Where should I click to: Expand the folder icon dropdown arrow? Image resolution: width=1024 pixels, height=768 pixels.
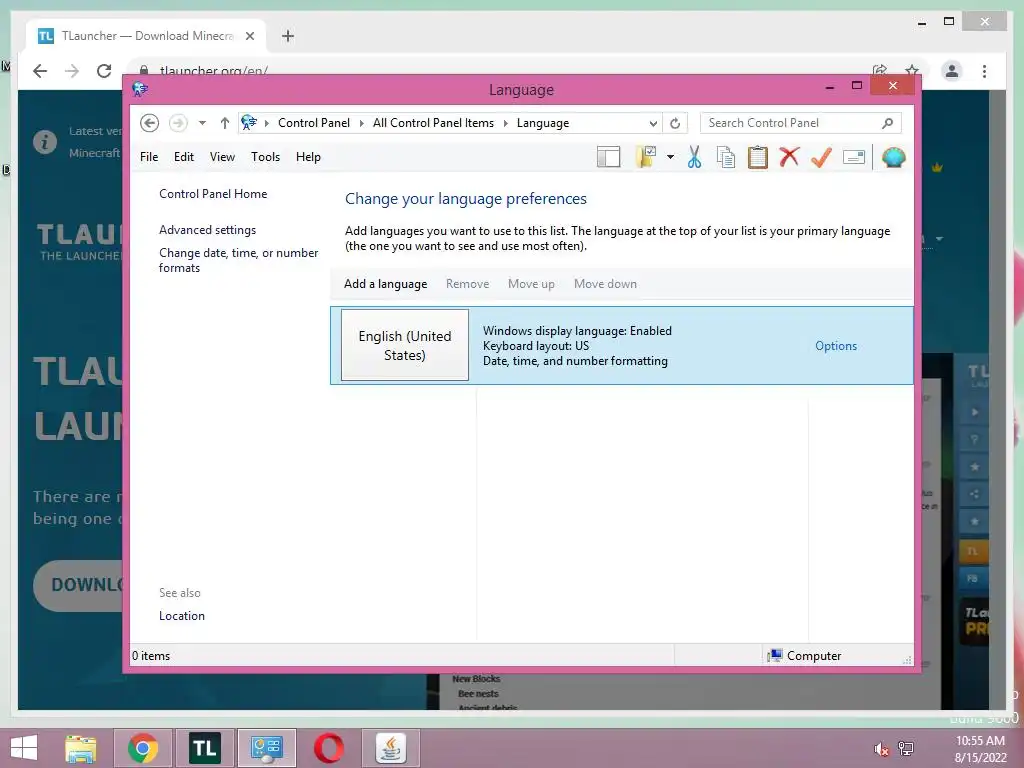pos(670,157)
